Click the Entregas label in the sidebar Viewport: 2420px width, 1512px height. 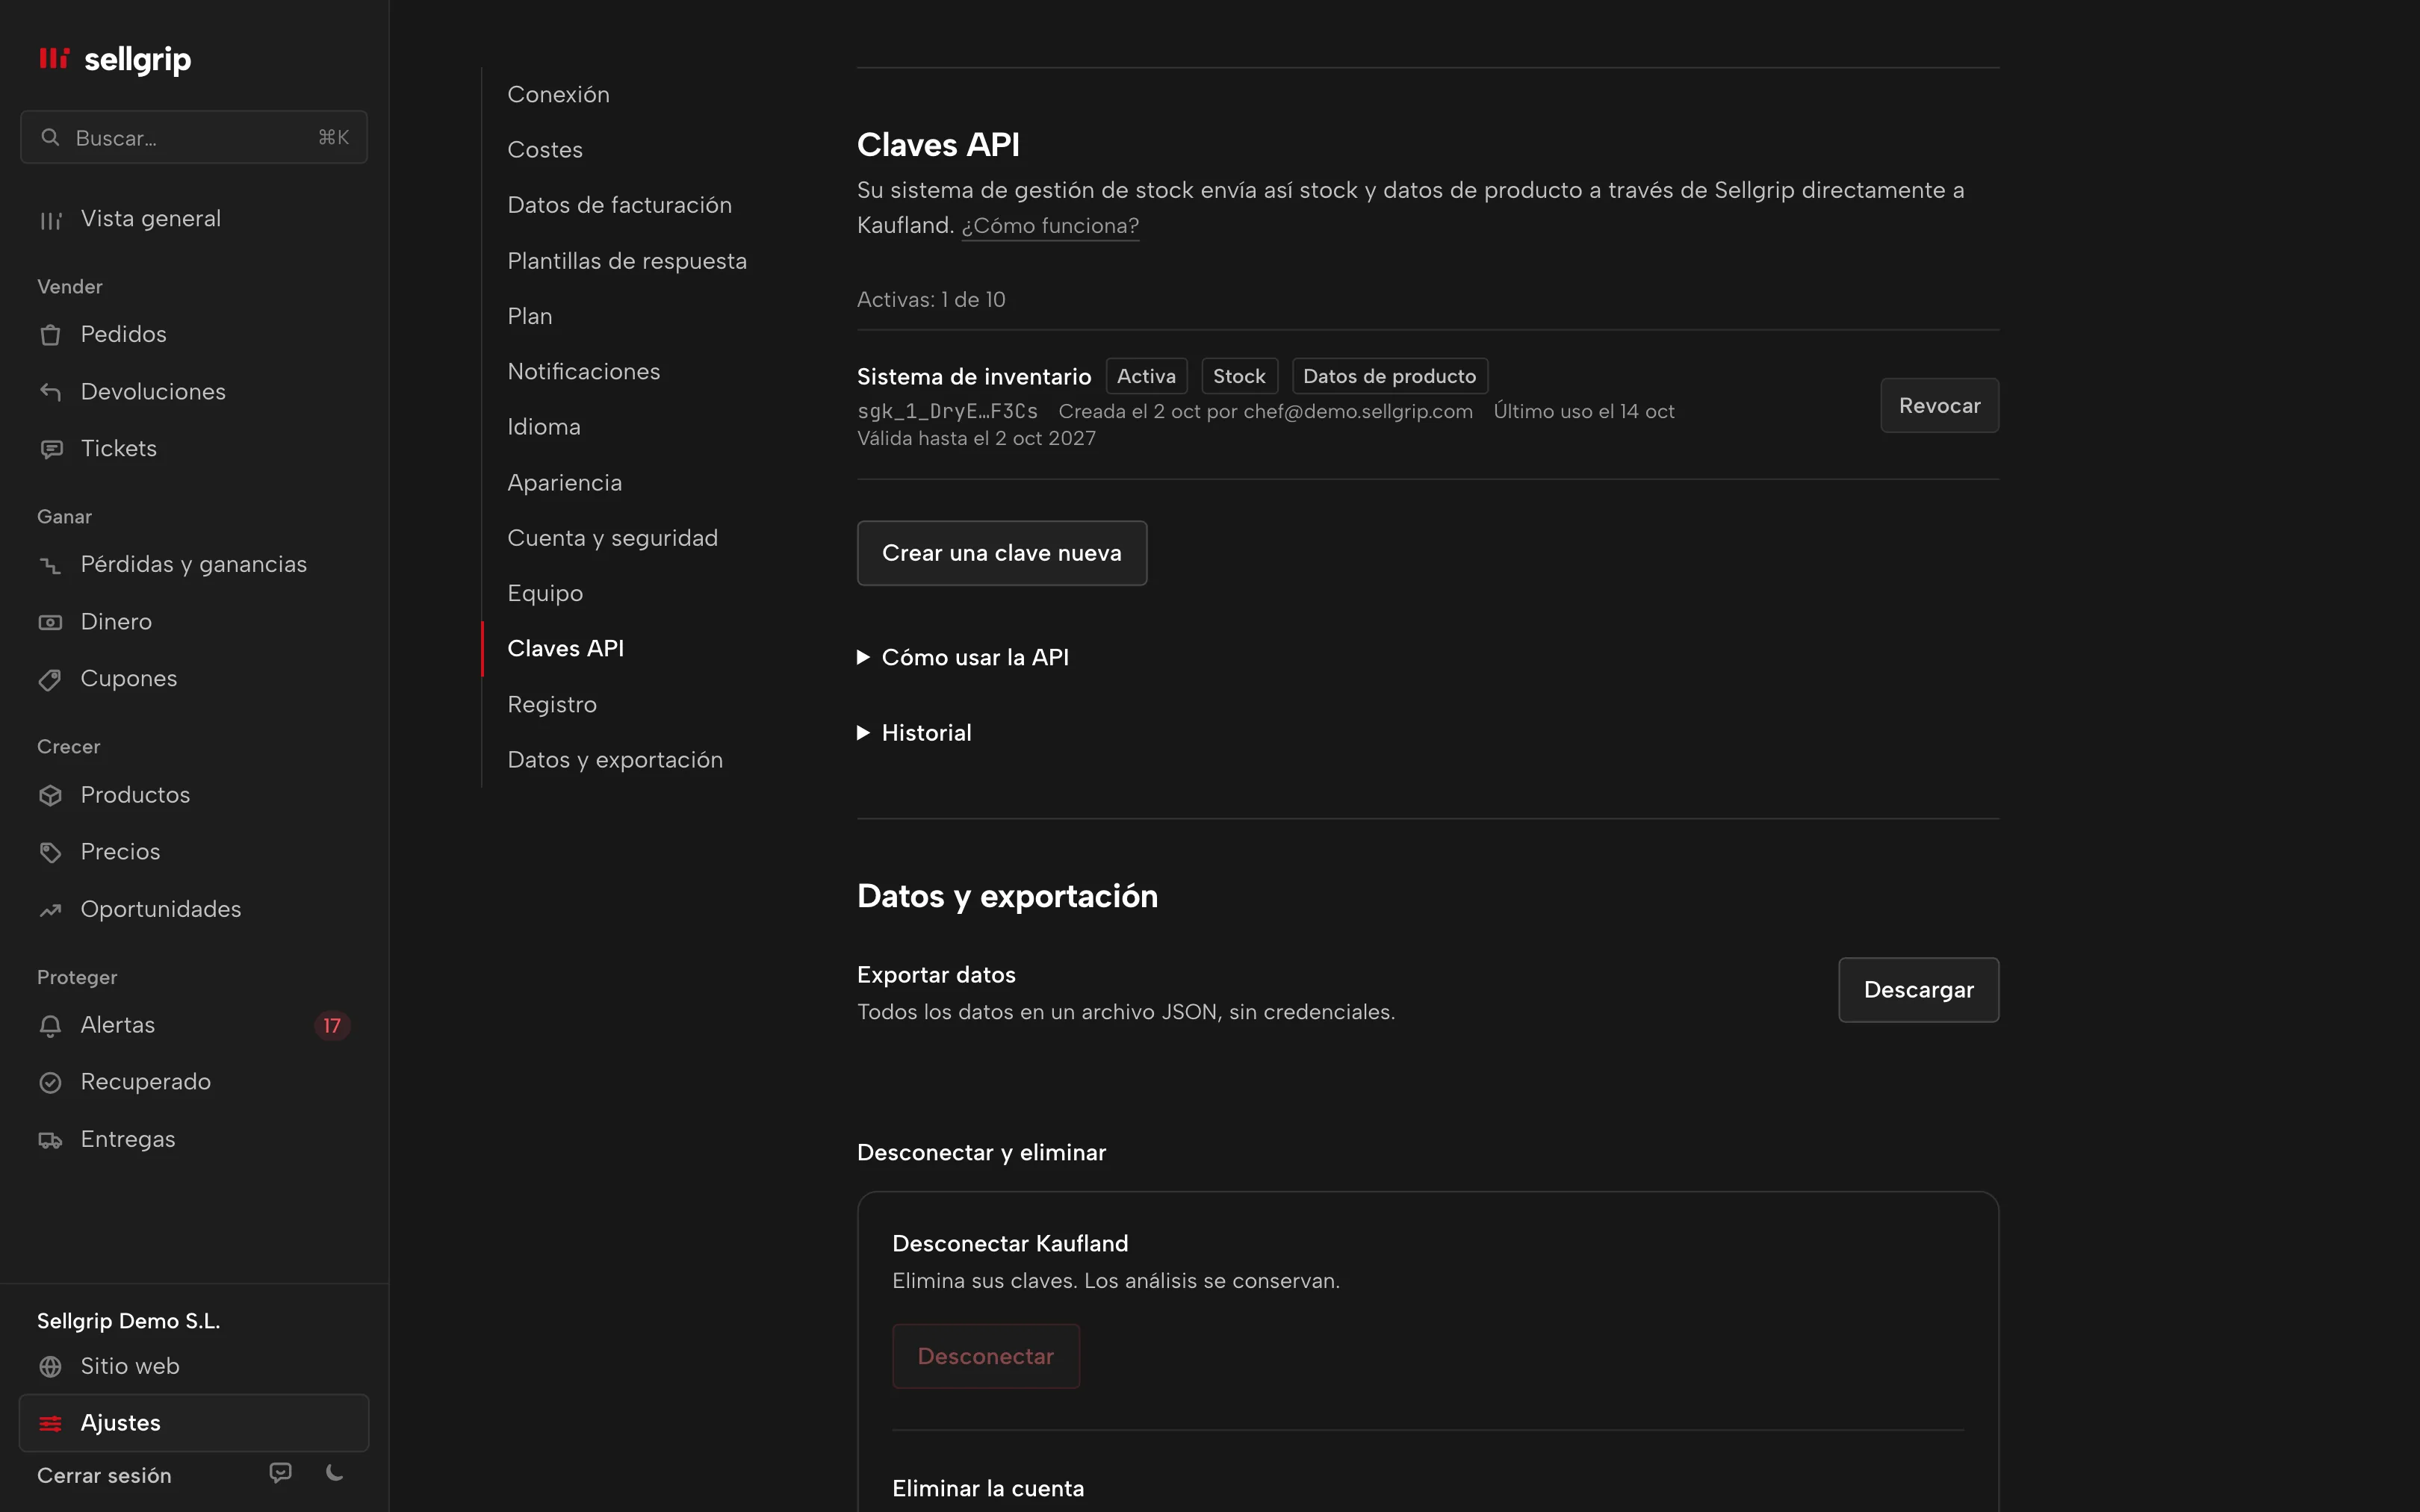[x=128, y=1139]
